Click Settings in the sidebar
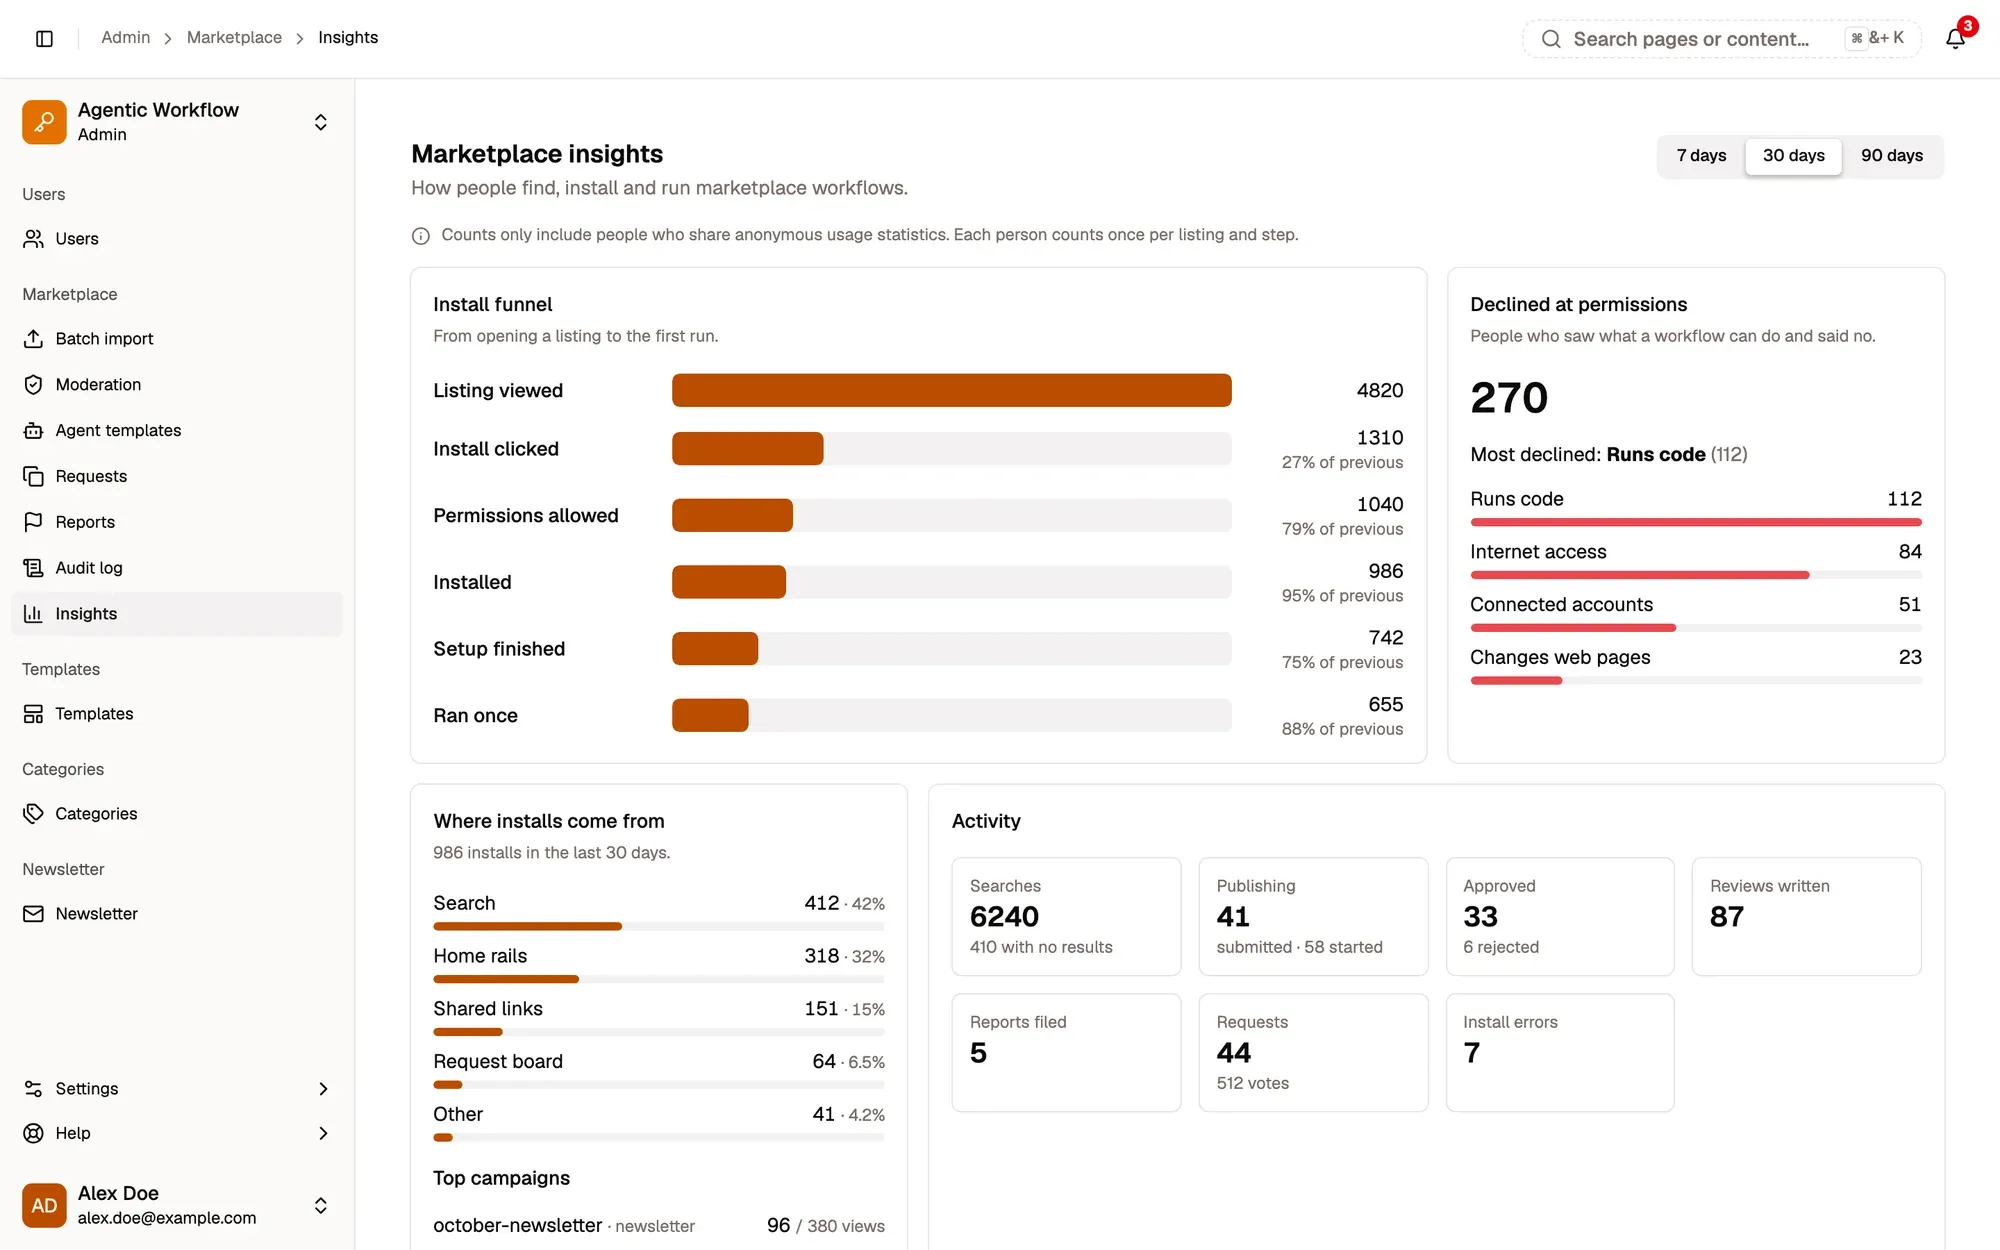2000x1250 pixels. (x=177, y=1089)
